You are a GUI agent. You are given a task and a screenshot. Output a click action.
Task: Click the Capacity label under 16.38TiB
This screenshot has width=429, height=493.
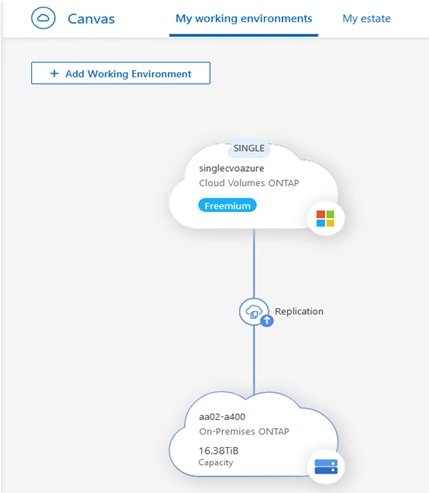216,463
